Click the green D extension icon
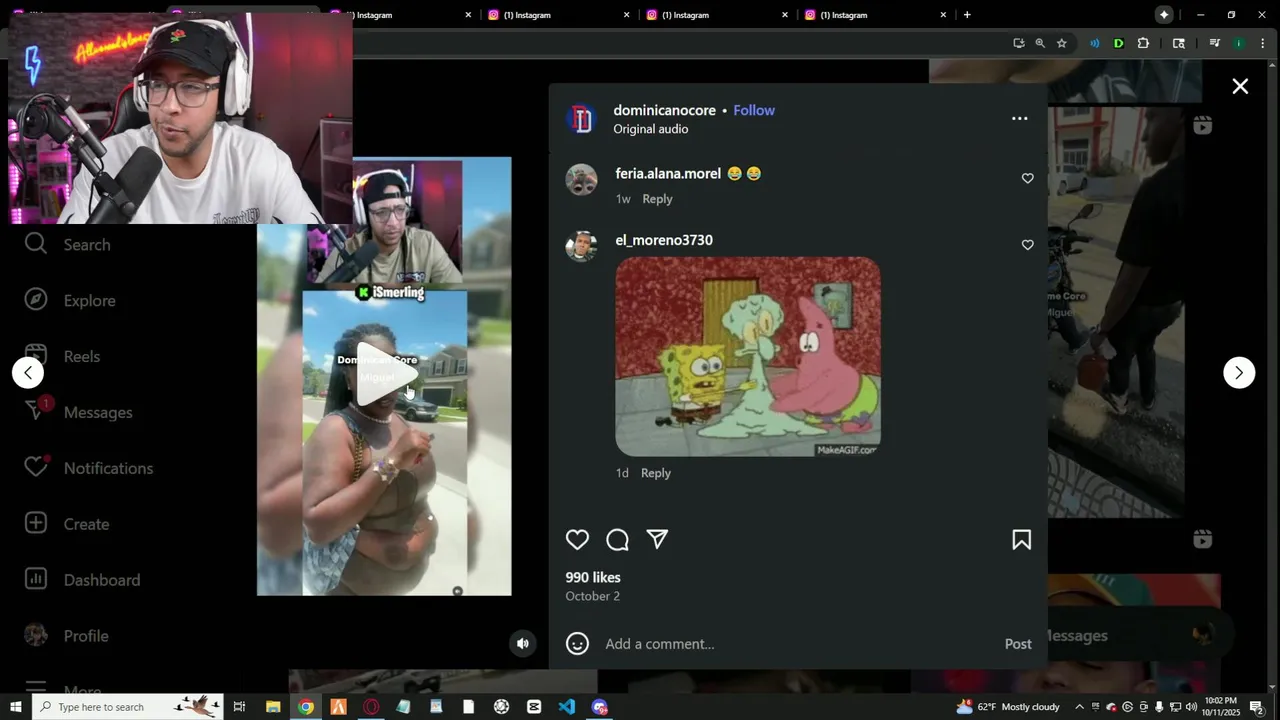The height and width of the screenshot is (720, 1280). (x=1118, y=43)
